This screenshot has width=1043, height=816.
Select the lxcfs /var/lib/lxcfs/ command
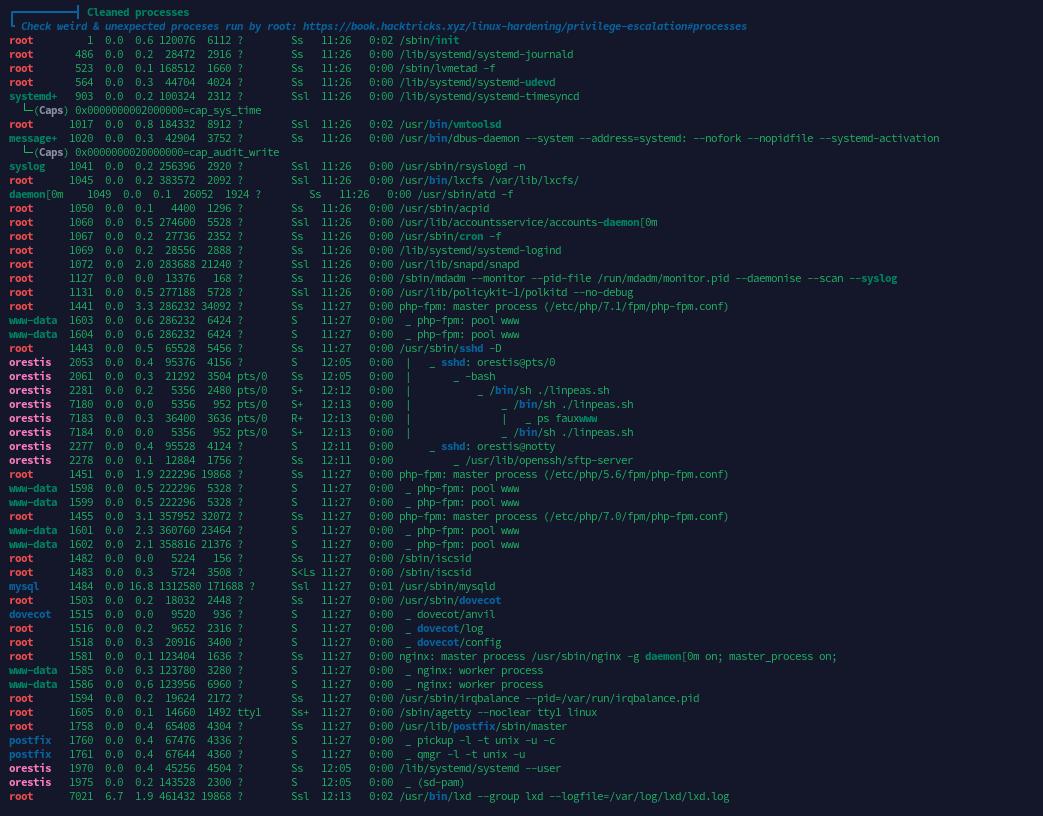tap(489, 180)
